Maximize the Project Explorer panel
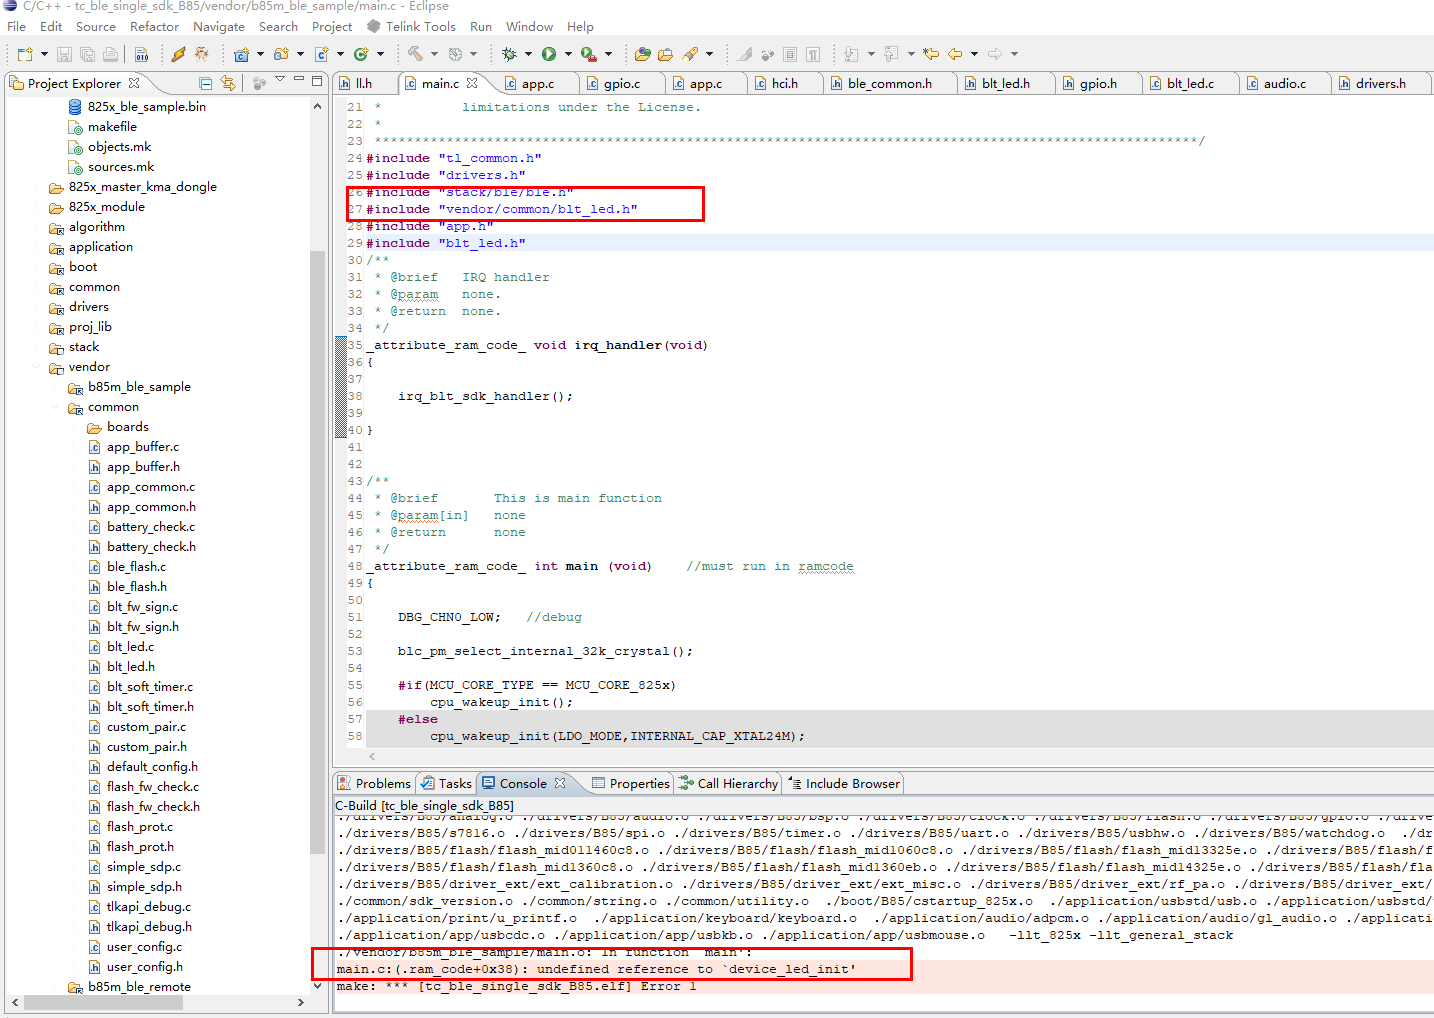 coord(317,81)
